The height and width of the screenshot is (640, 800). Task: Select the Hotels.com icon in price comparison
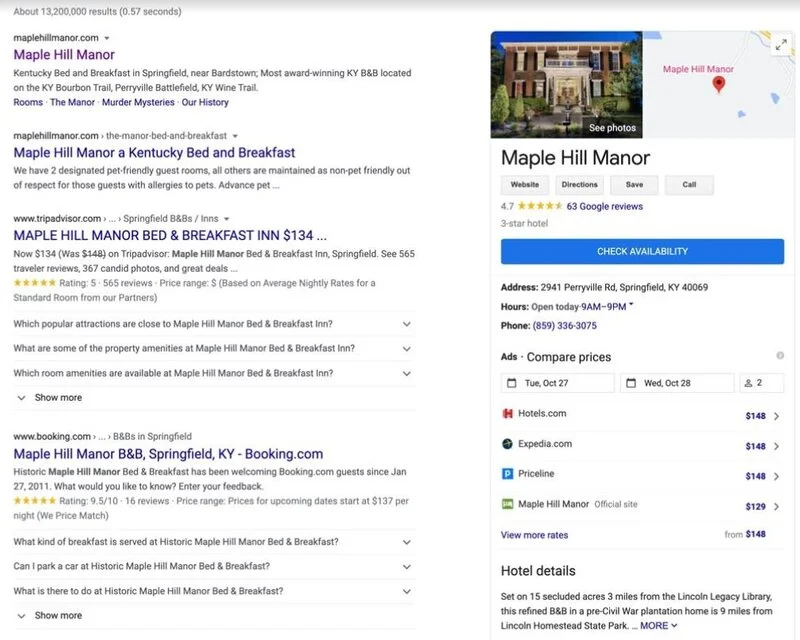pos(509,413)
